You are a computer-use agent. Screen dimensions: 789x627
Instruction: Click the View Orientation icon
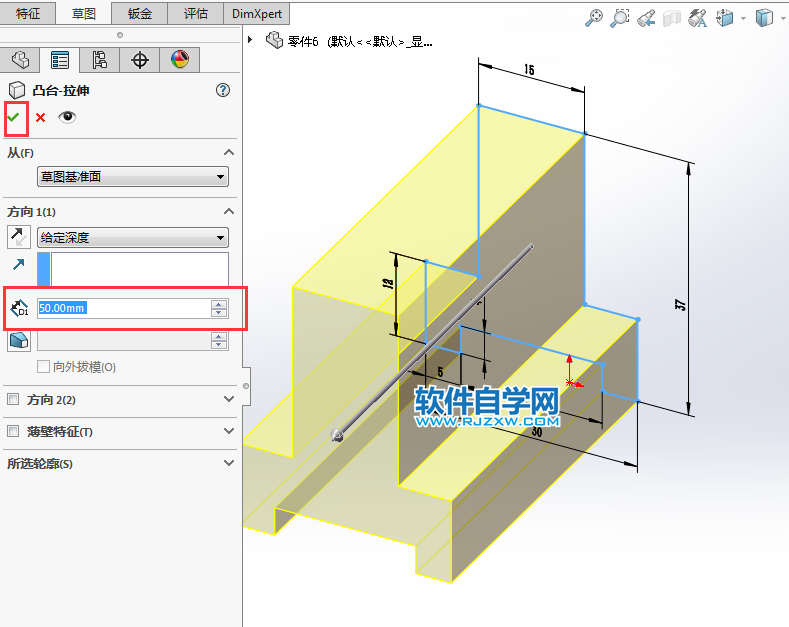click(x=725, y=18)
